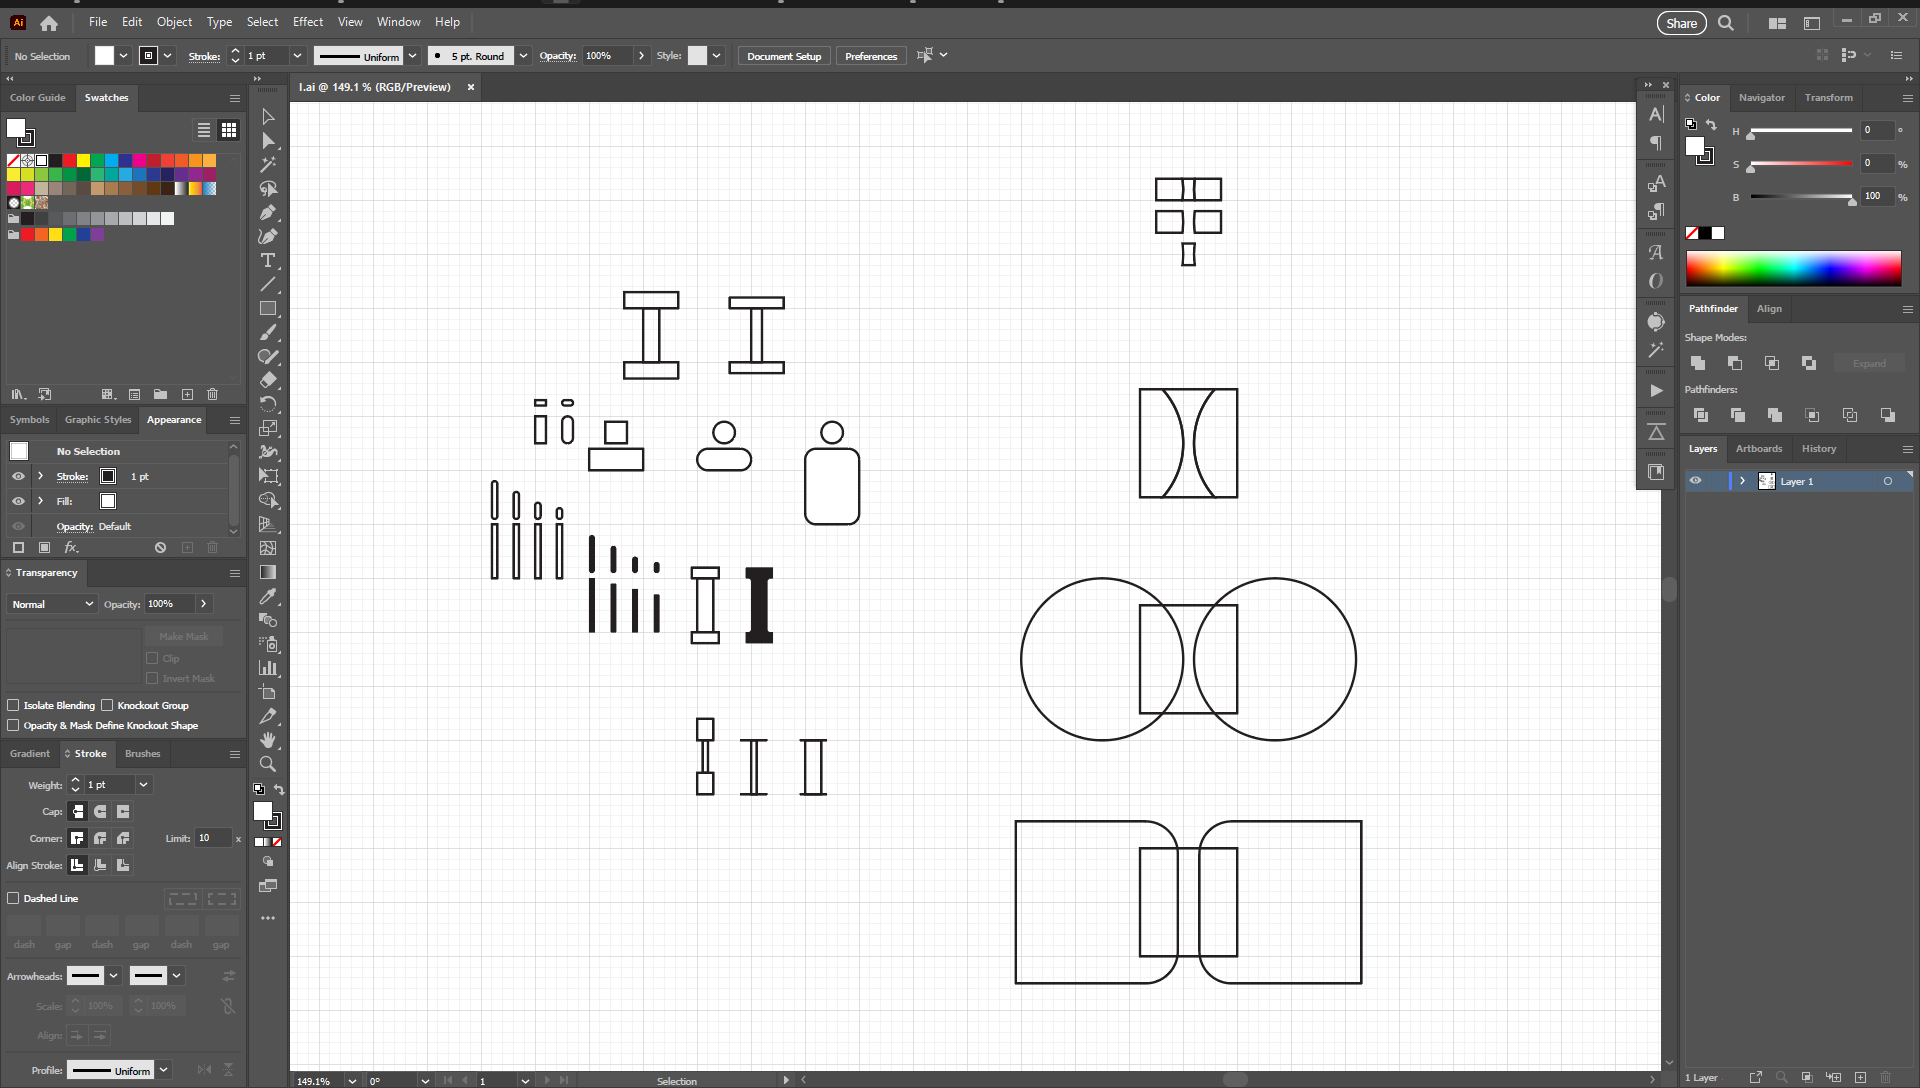Viewport: 1920px width, 1088px height.
Task: Select the Zoom tool
Action: 268,764
